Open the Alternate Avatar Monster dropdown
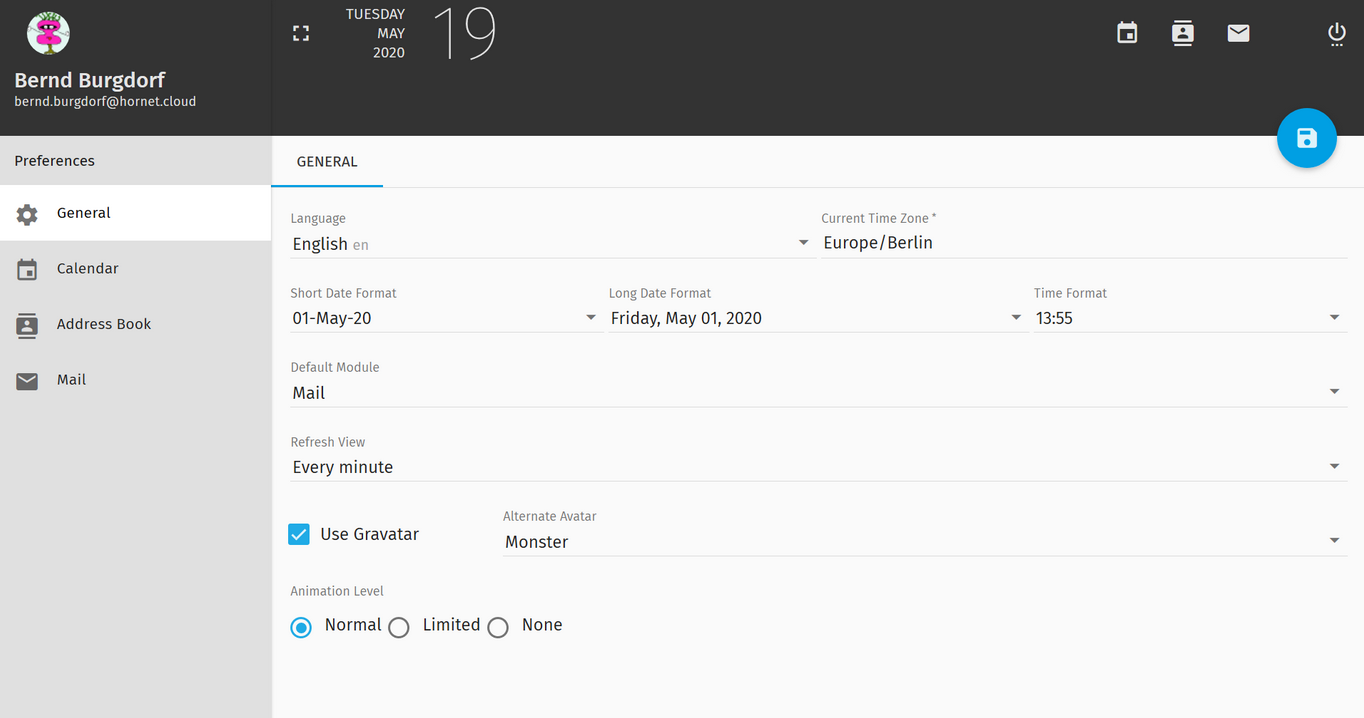The image size is (1364, 718). click(x=925, y=542)
